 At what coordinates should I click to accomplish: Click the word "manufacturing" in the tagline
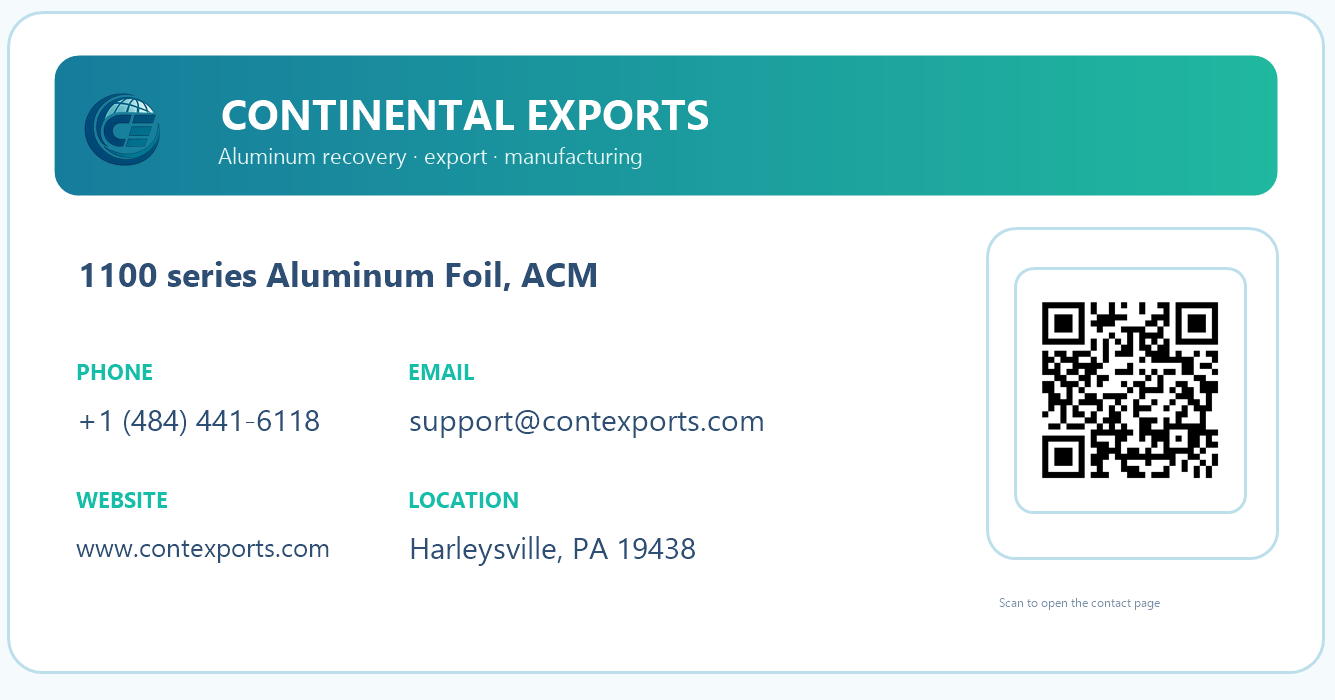573,157
